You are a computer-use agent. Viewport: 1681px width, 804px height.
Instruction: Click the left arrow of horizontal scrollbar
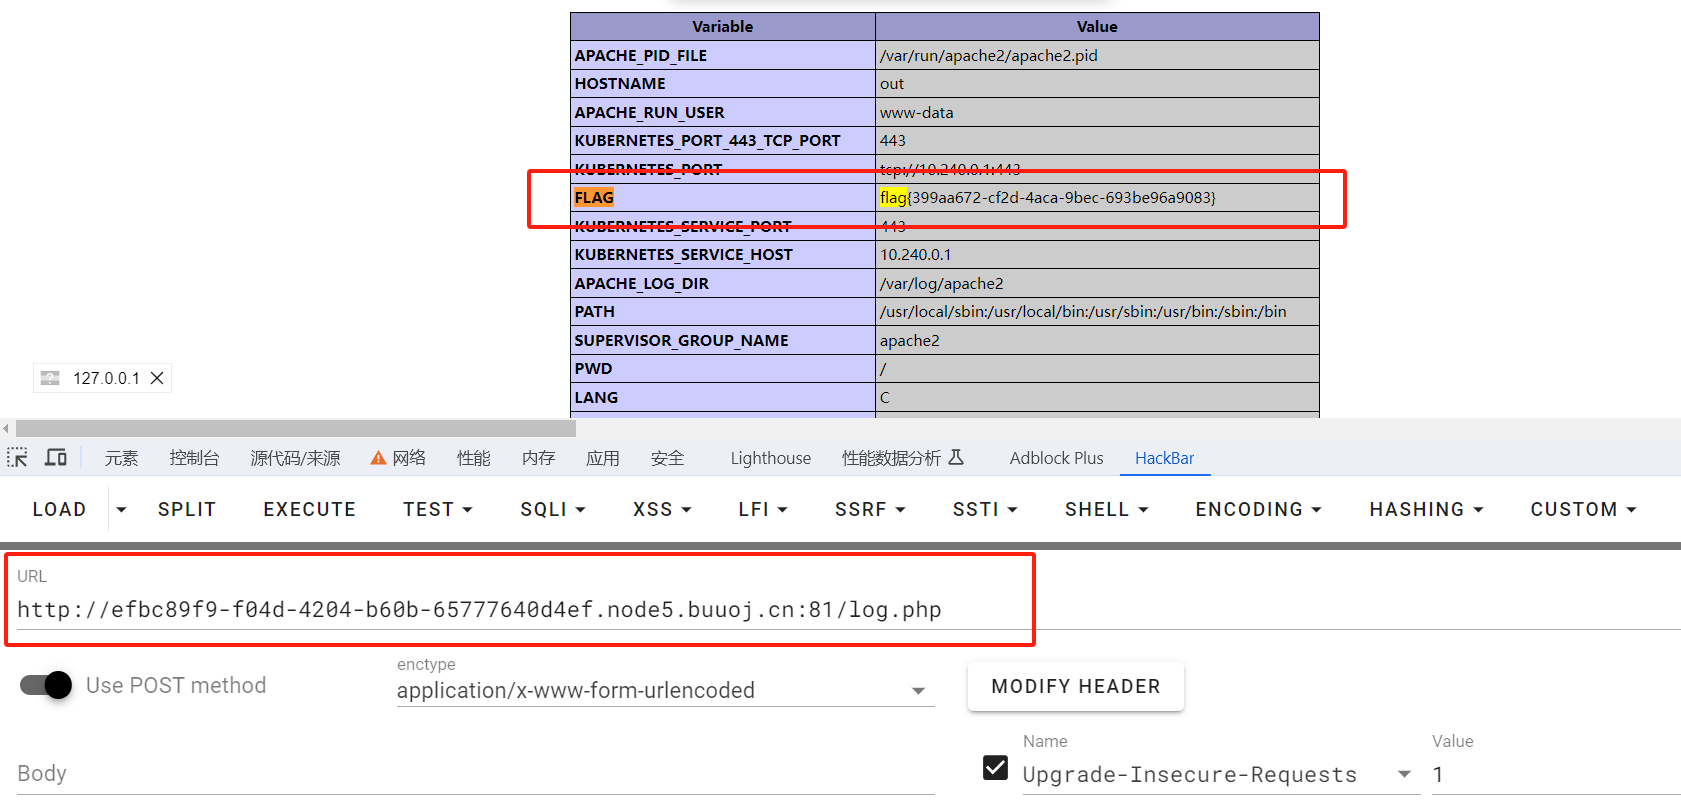pos(6,428)
